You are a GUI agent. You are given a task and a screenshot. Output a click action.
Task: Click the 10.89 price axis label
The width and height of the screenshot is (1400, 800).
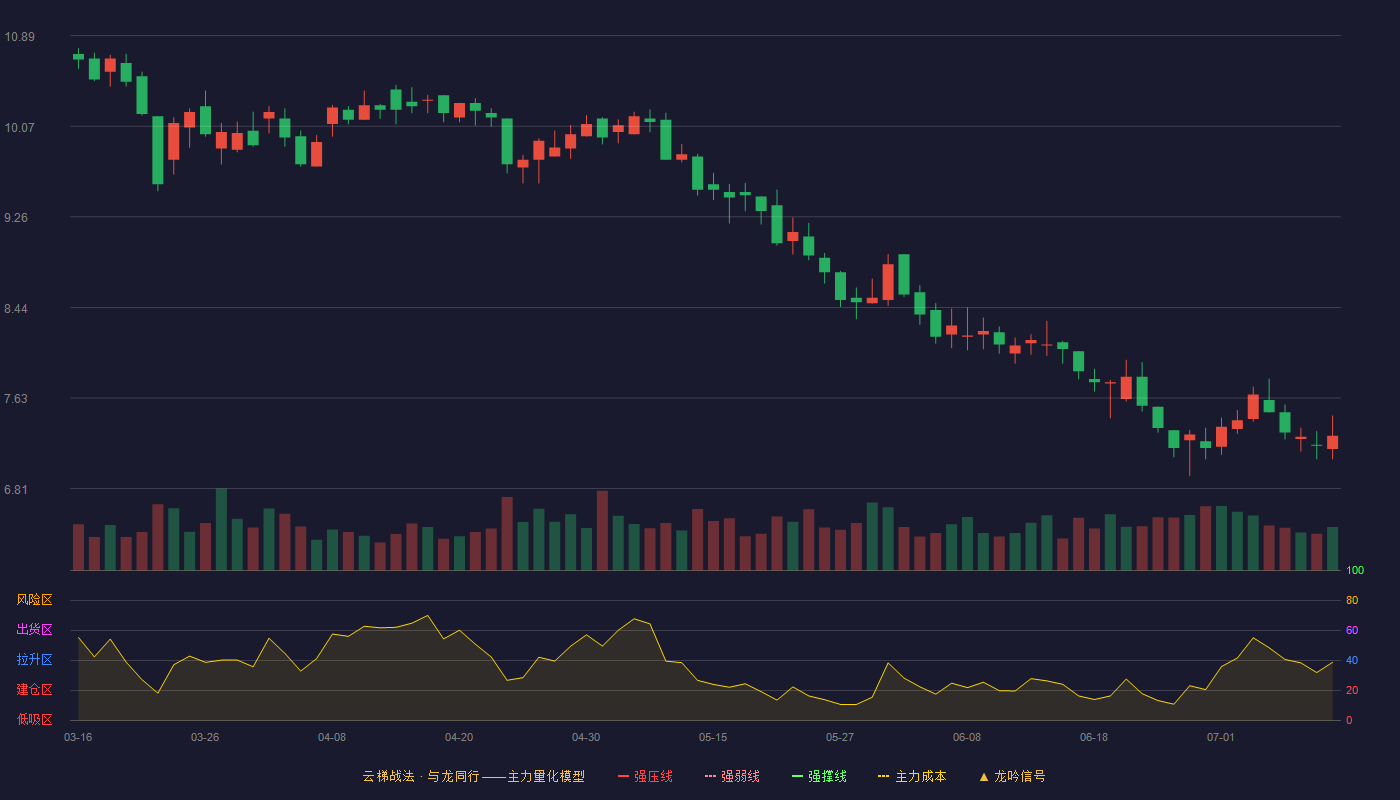tap(19, 37)
